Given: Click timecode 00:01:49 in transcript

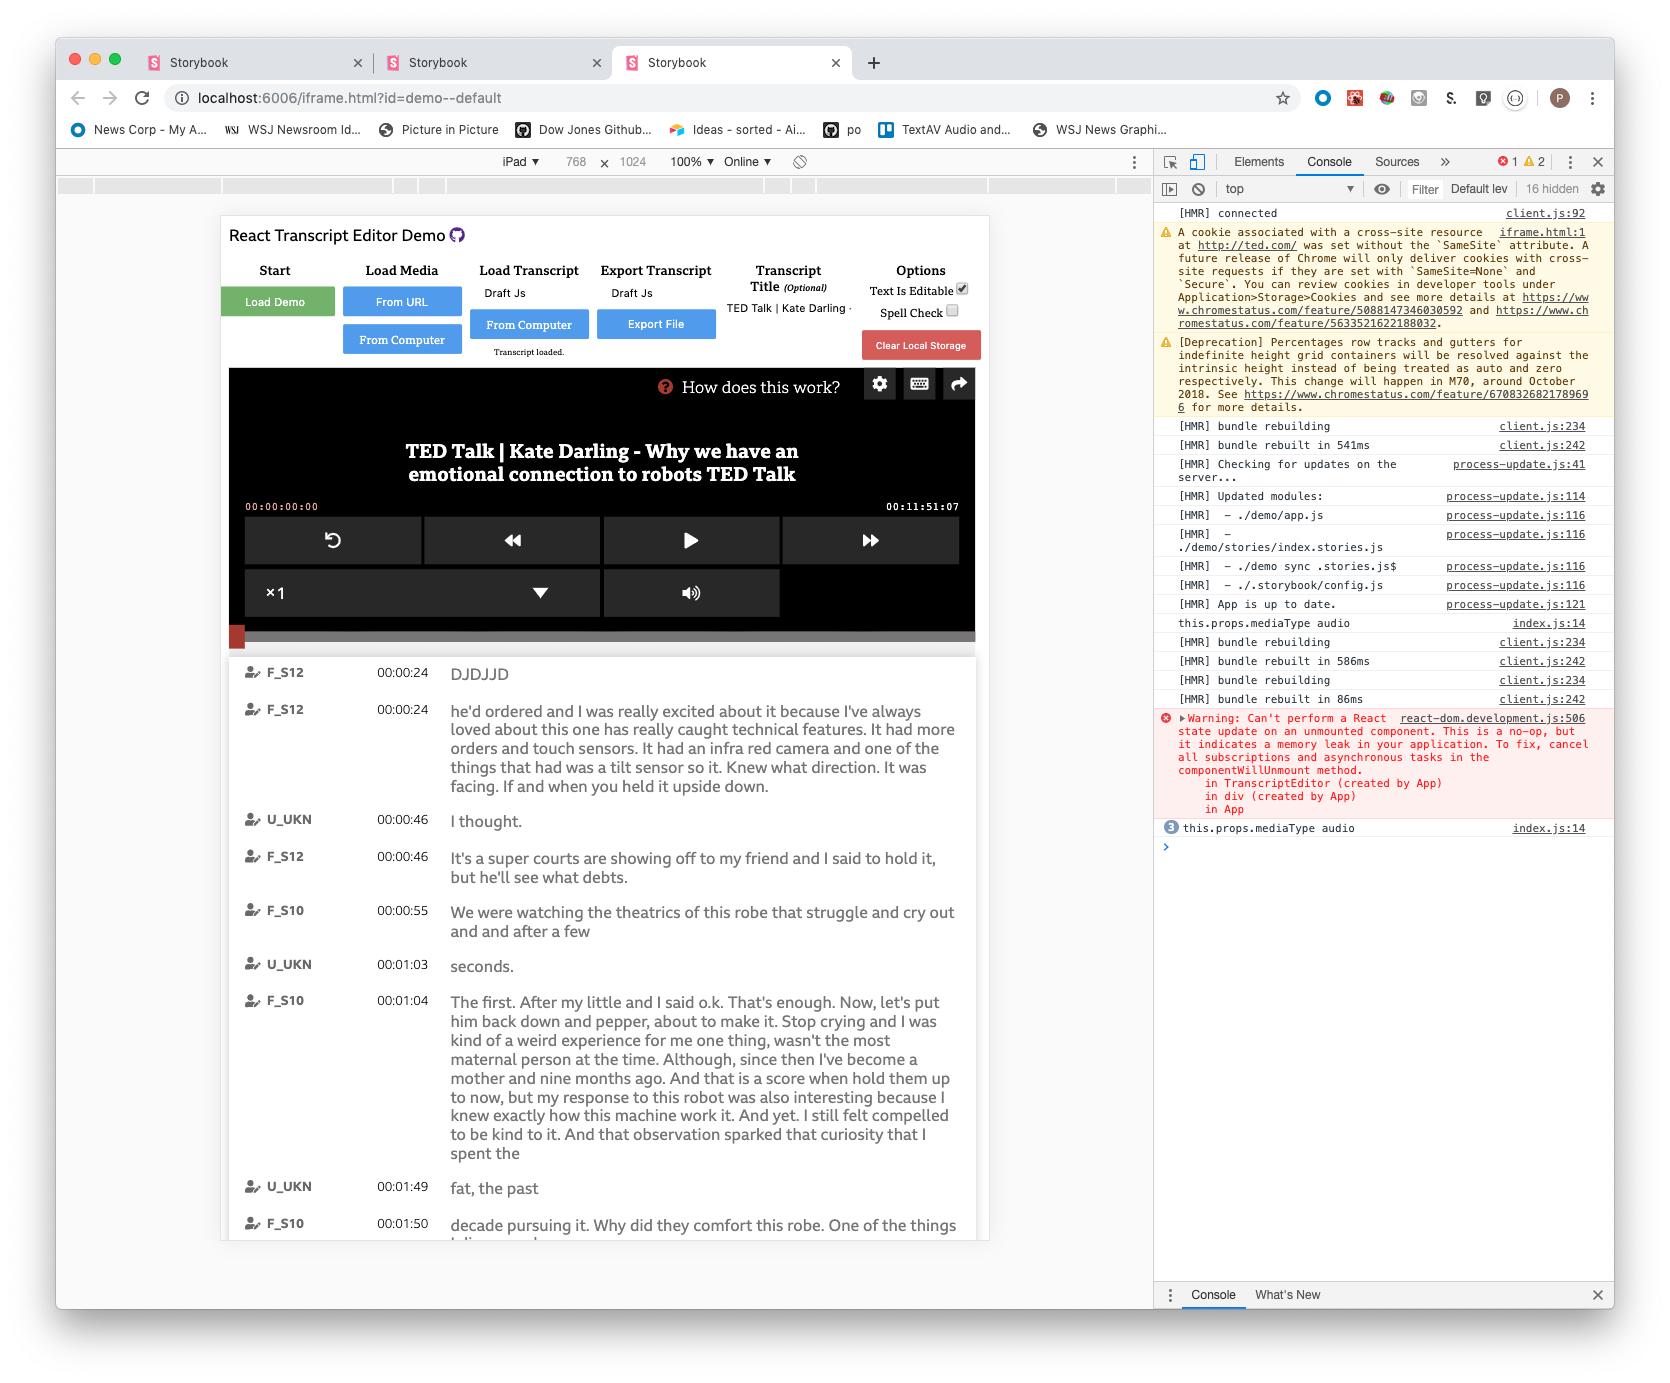Looking at the screenshot, I should pyautogui.click(x=402, y=1186).
